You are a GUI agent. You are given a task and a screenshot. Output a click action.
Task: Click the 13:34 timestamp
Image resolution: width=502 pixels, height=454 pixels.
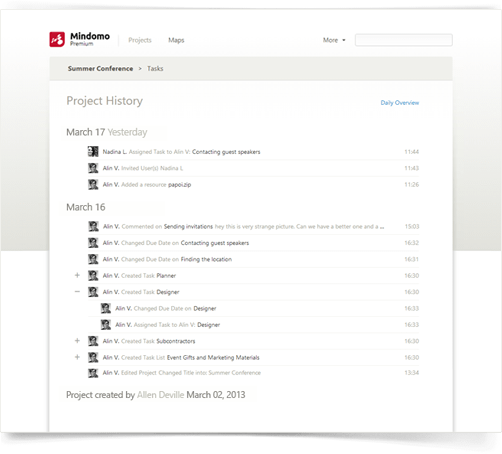[412, 373]
